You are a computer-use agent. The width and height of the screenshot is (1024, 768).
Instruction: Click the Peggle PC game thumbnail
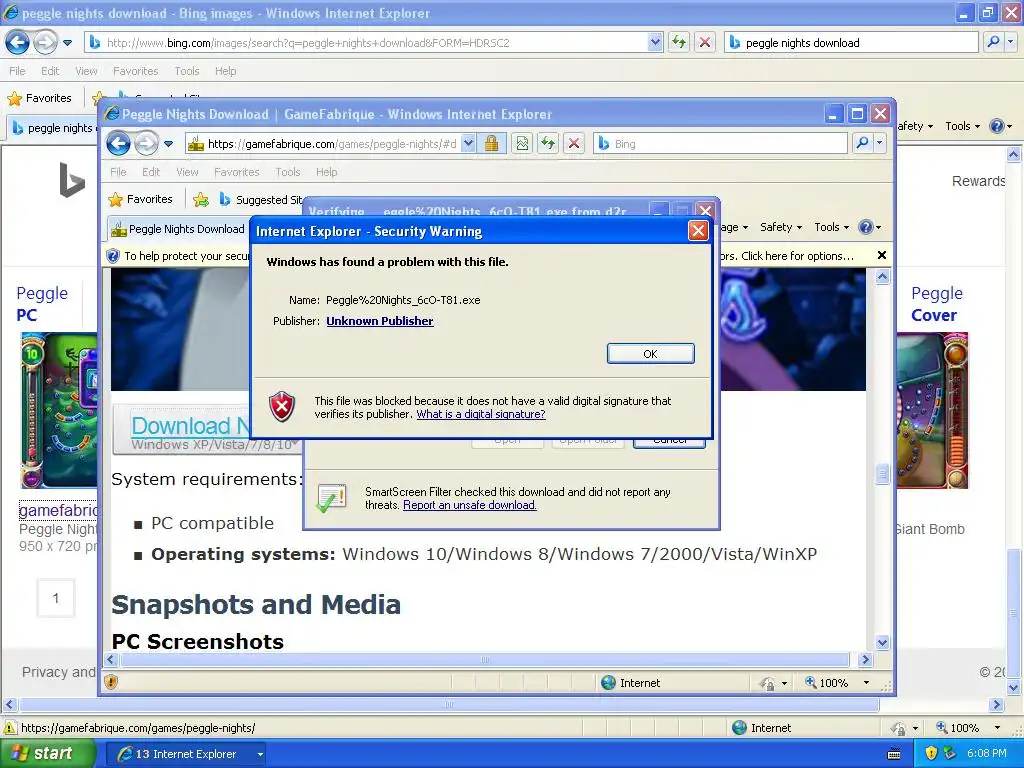(x=59, y=410)
